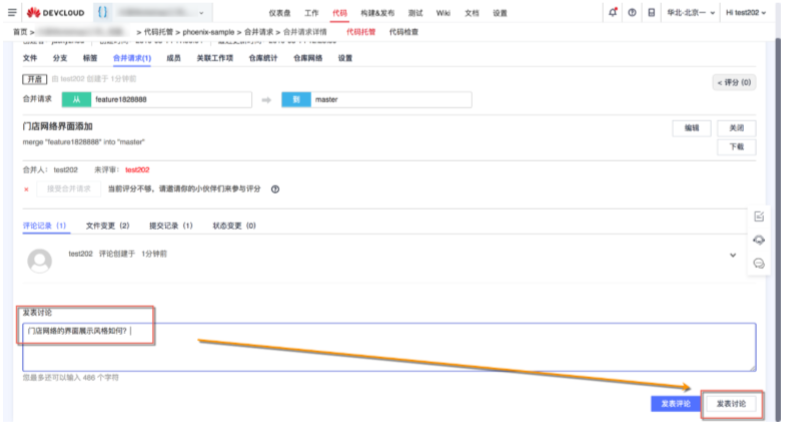This screenshot has height=426, width=785.
Task: Select the 文件变更 (2) tab
Action: (108, 226)
